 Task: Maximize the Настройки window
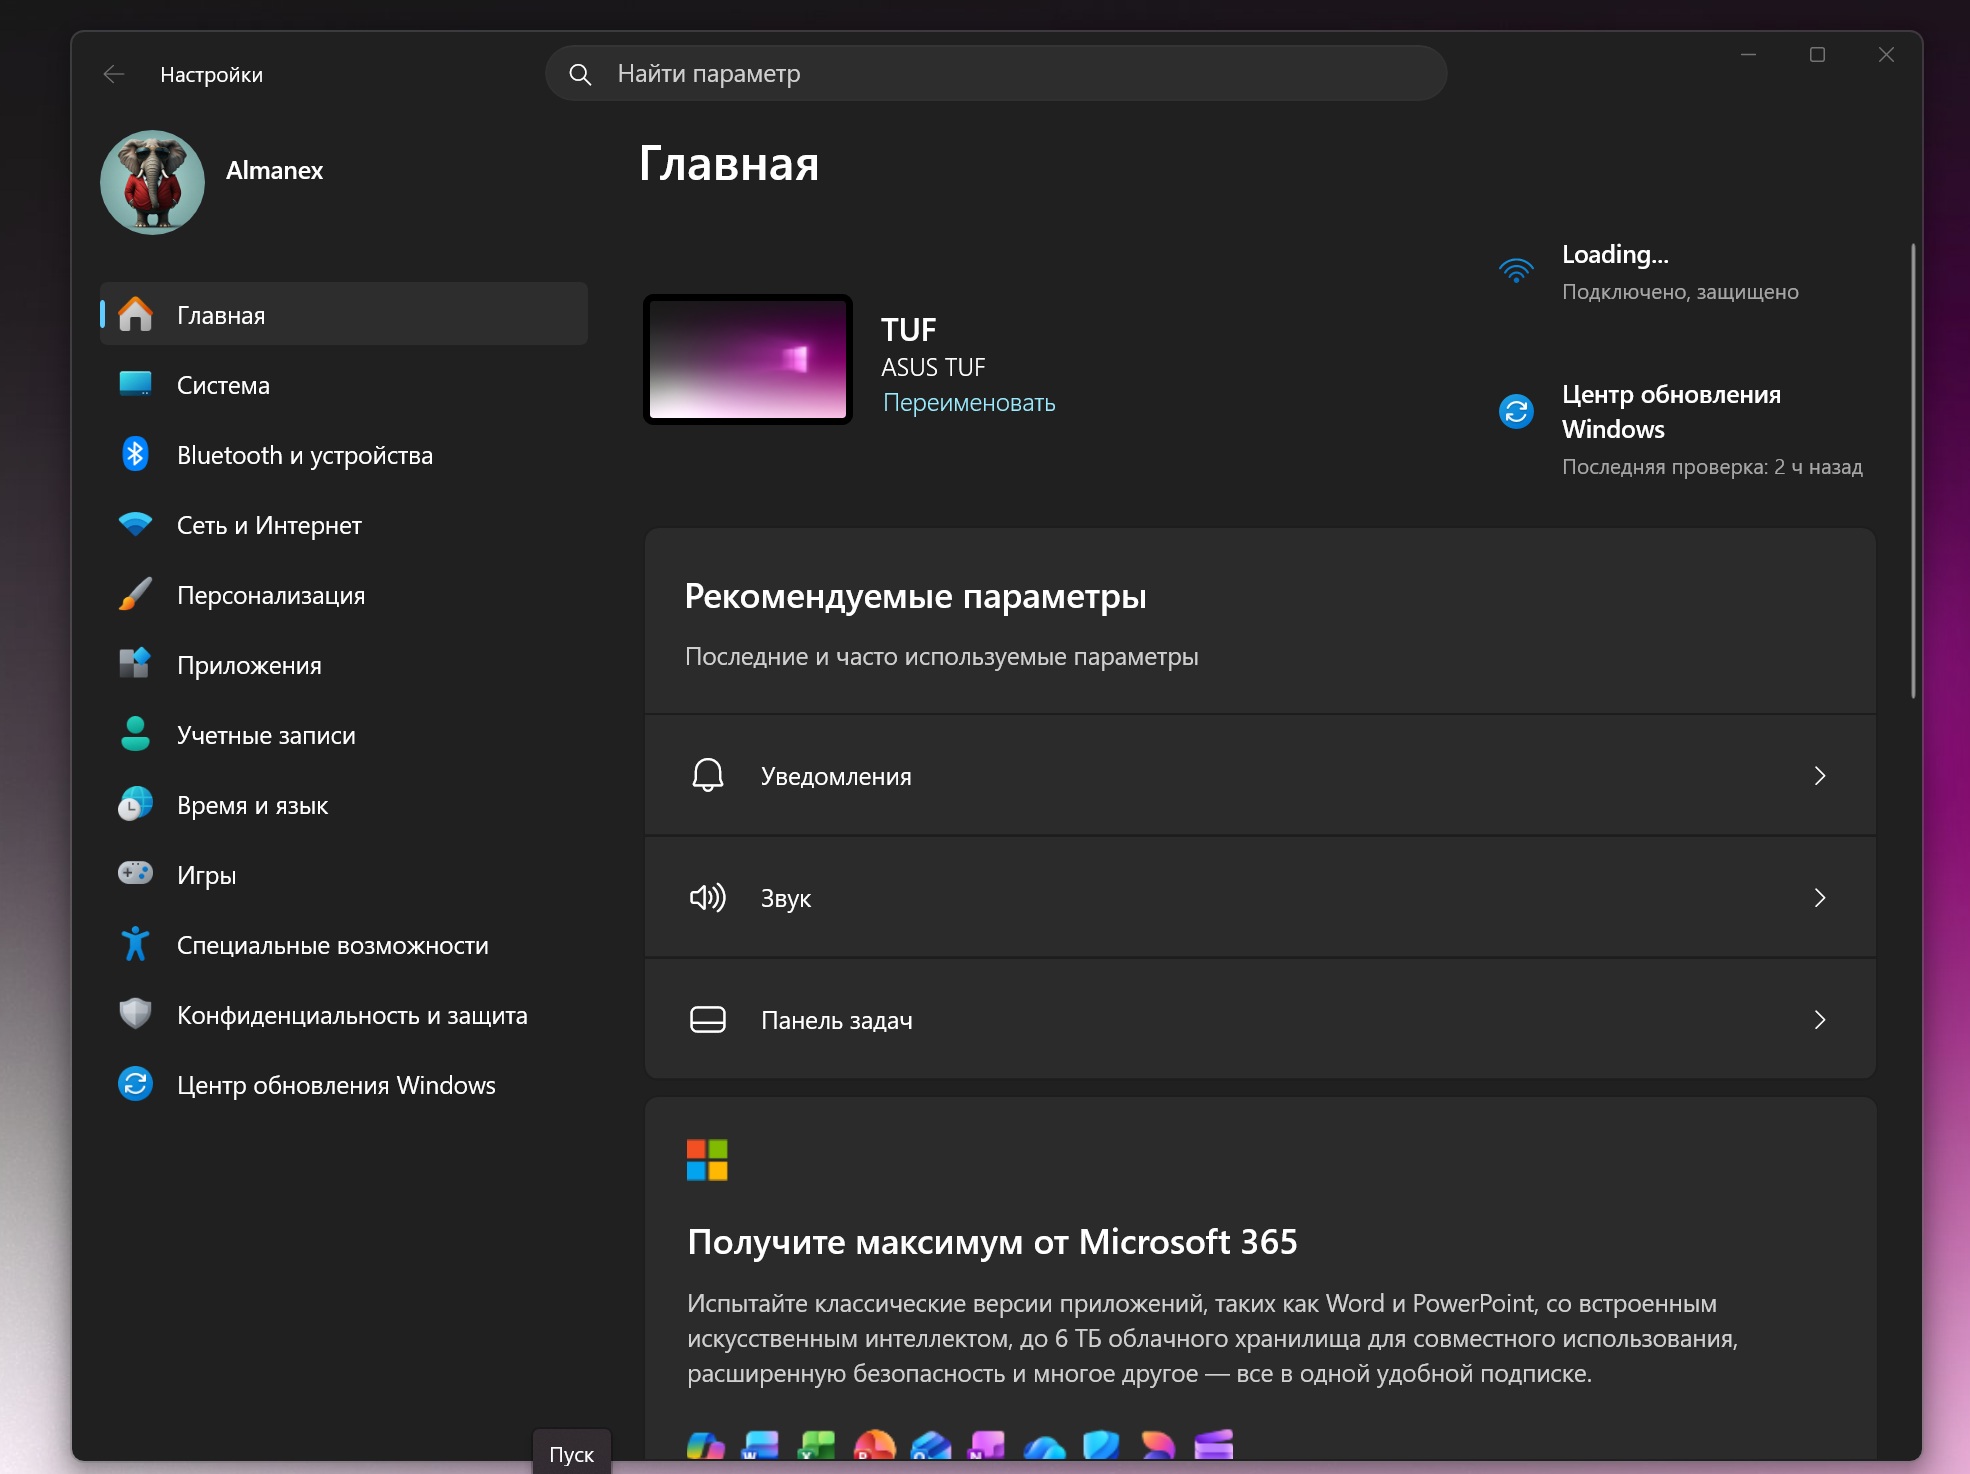(x=1817, y=55)
